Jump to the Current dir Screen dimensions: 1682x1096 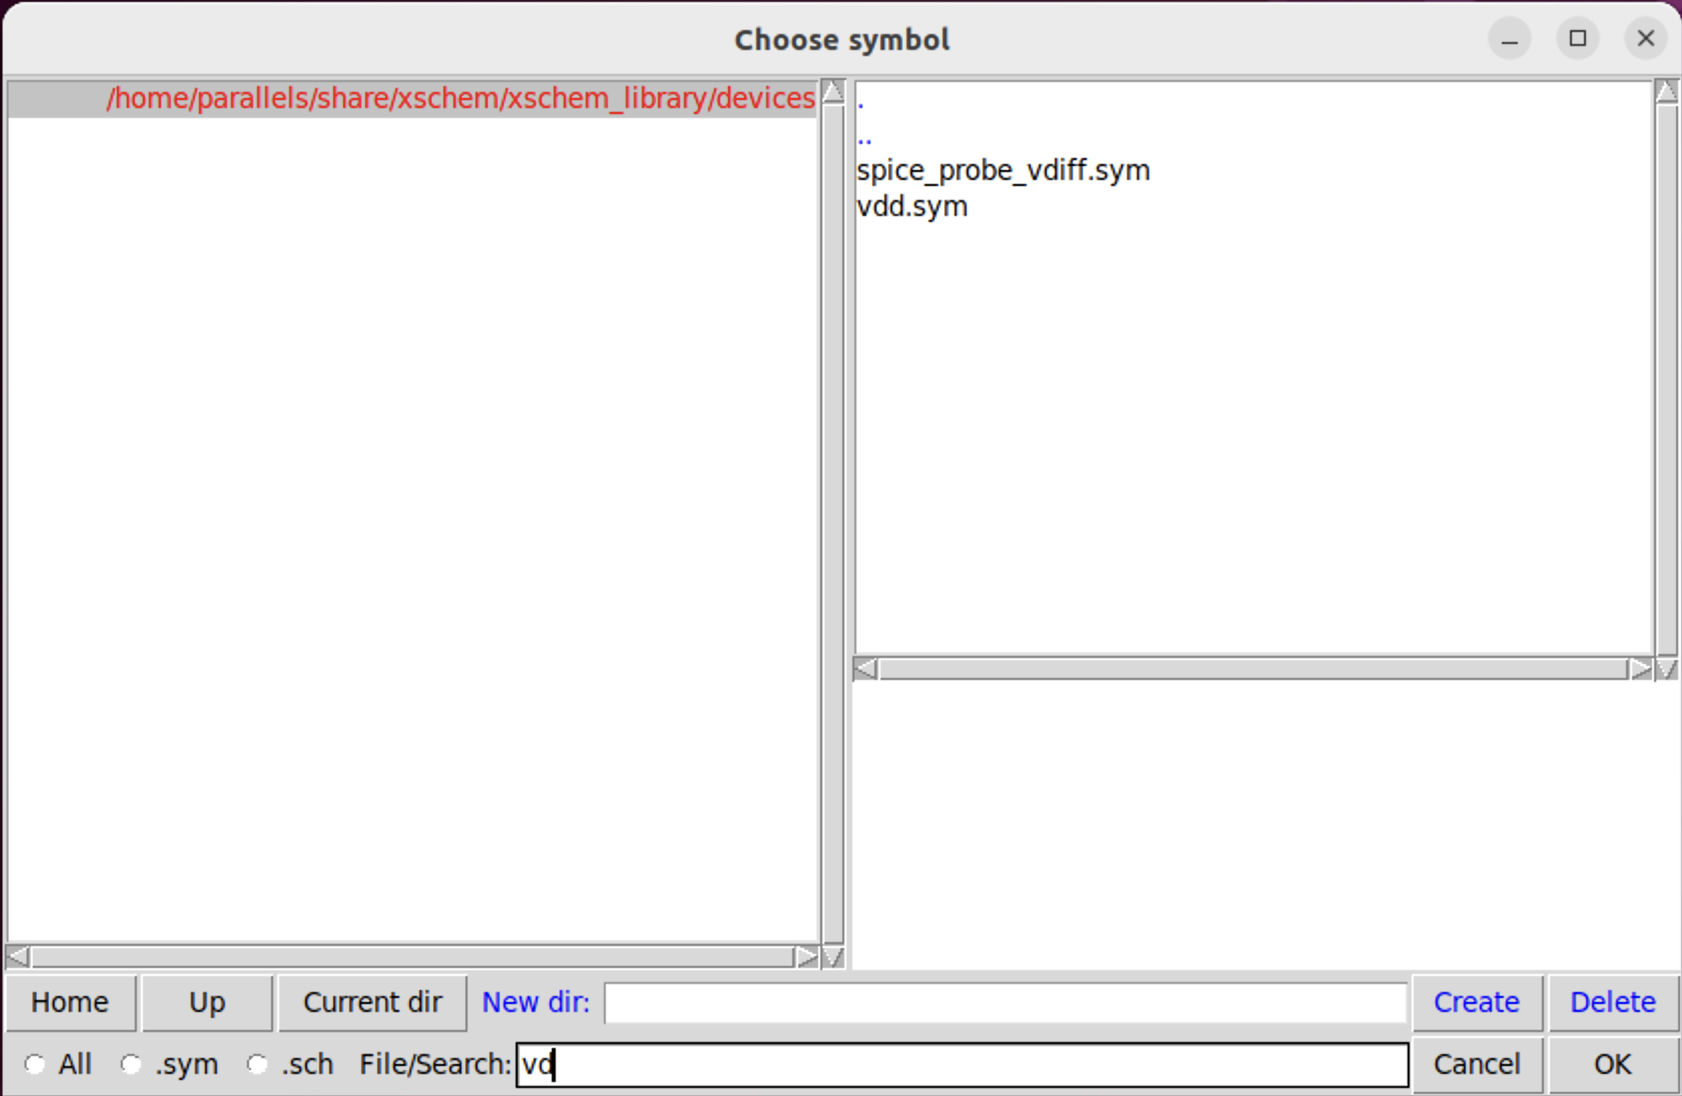click(x=372, y=1002)
